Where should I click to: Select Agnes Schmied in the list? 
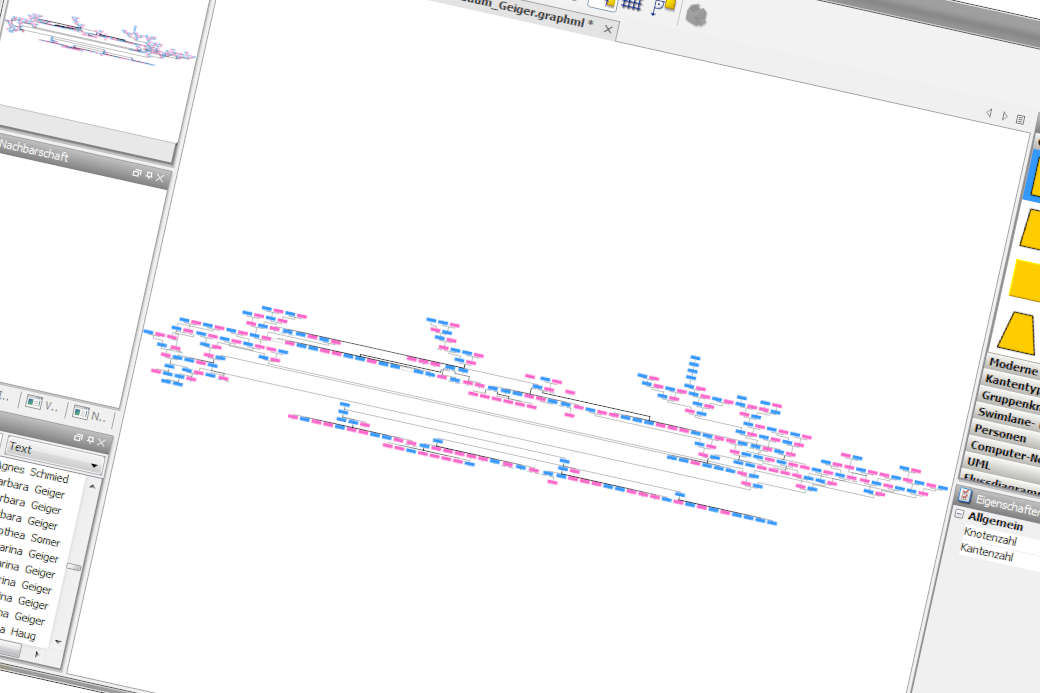pyautogui.click(x=36, y=474)
